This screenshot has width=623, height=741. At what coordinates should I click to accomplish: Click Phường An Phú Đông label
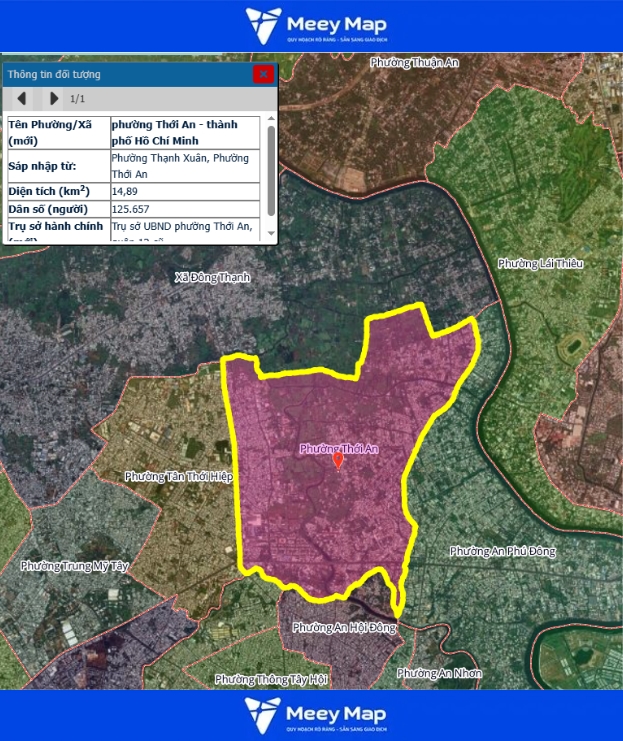[502, 551]
